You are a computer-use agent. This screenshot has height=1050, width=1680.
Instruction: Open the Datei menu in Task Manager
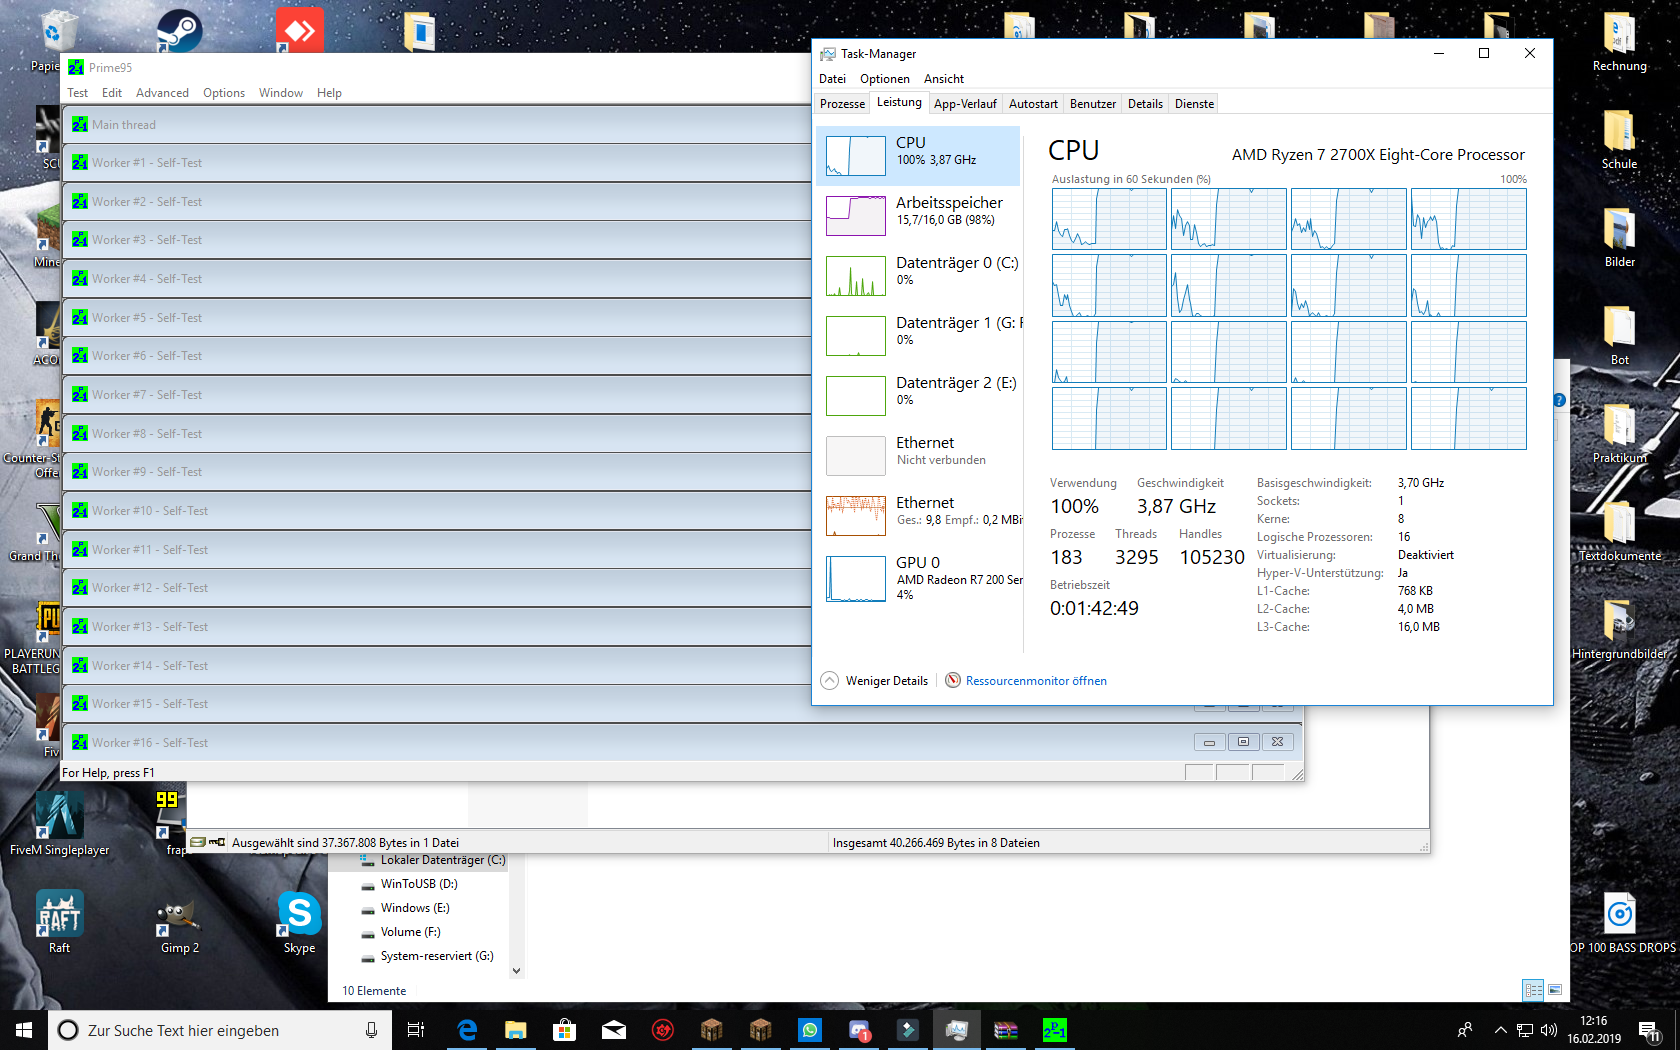(x=832, y=79)
